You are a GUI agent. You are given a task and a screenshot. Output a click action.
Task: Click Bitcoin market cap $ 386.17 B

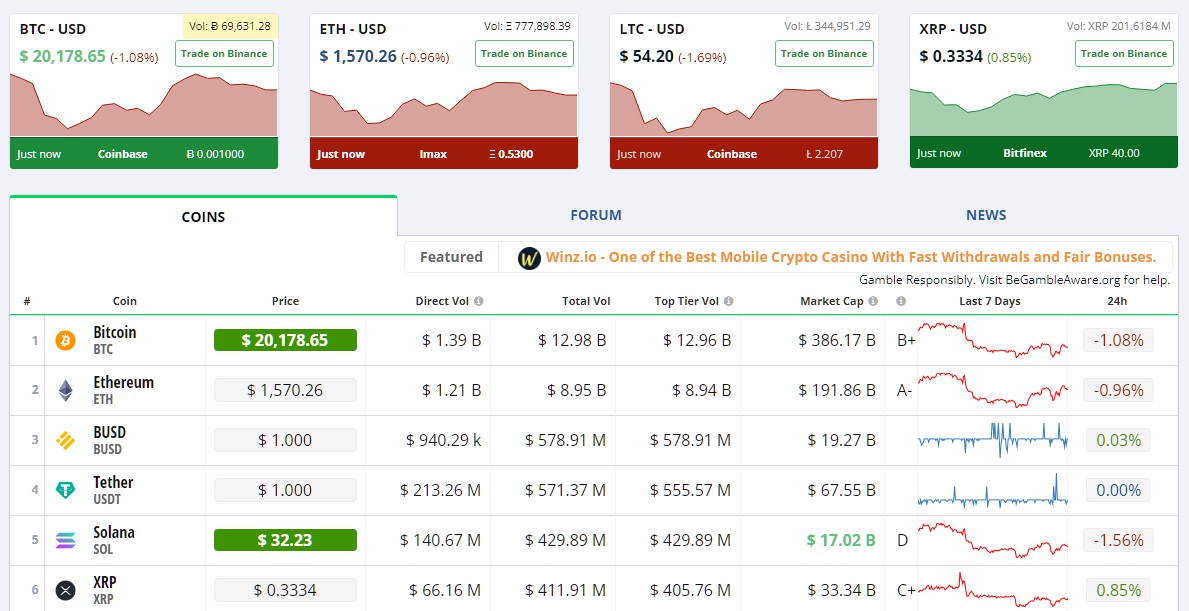click(x=836, y=340)
